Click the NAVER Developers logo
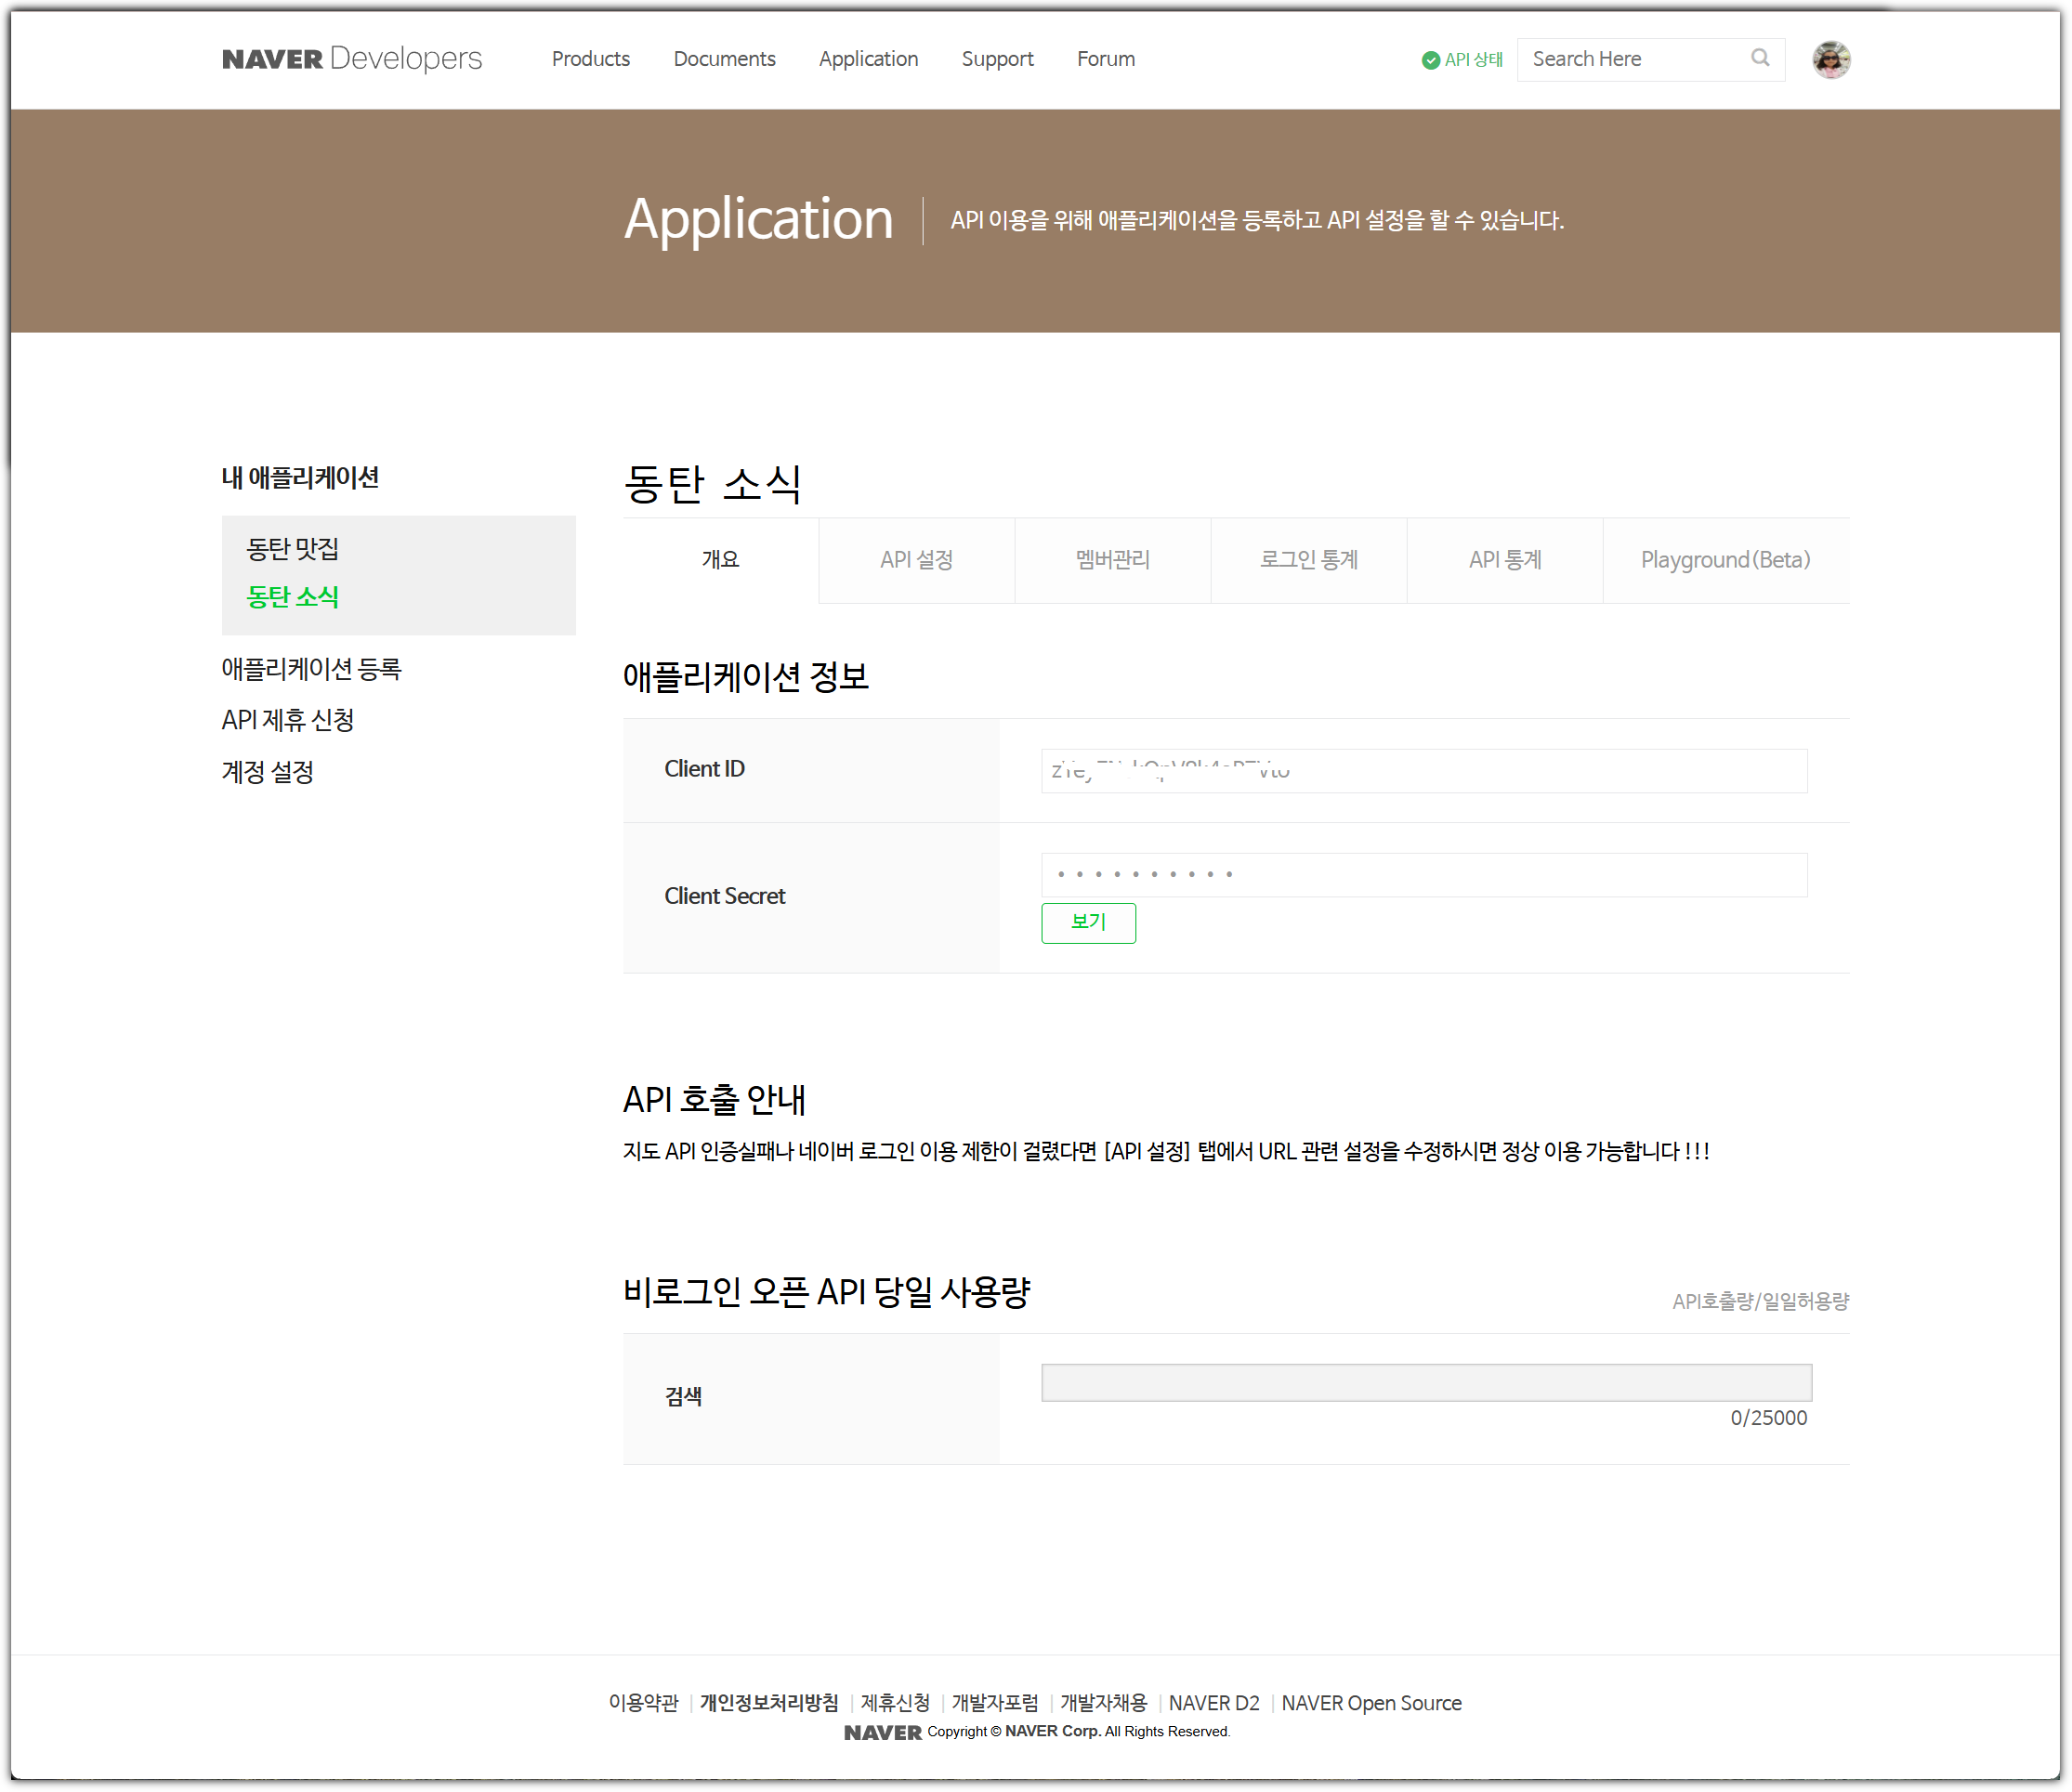Image resolution: width=2072 pixels, height=1792 pixels. coord(352,59)
